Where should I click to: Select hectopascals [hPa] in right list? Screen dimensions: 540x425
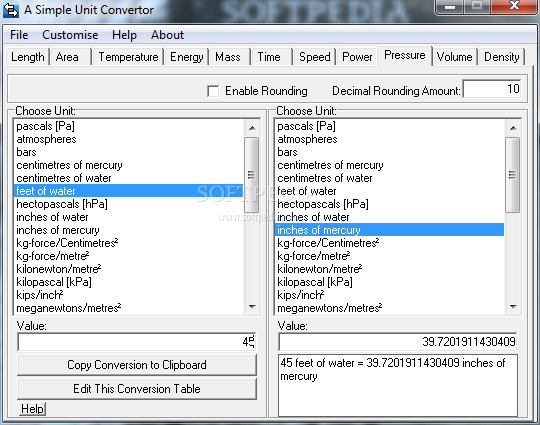coord(390,204)
